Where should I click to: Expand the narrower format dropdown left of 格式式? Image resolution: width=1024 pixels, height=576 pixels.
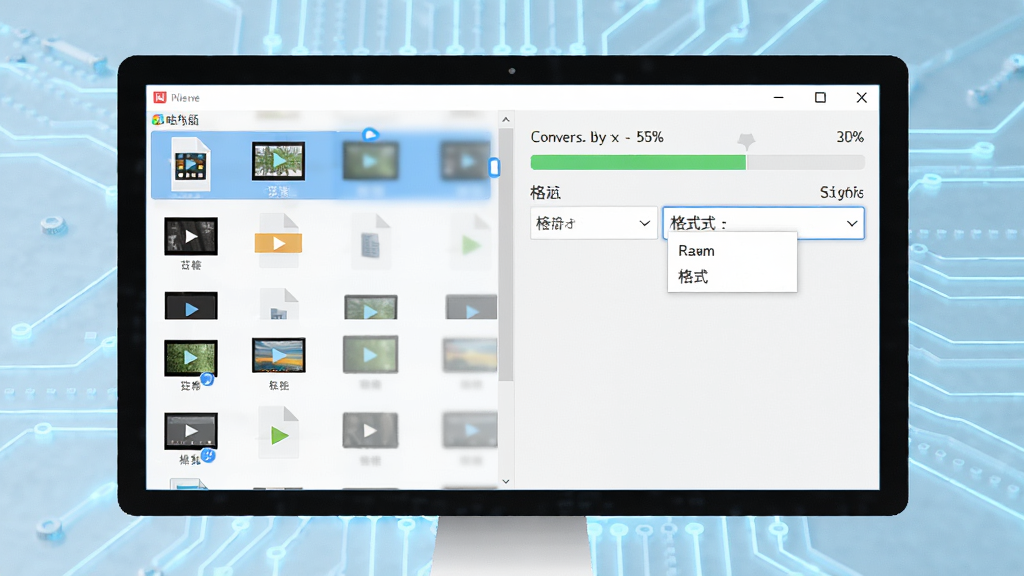click(x=594, y=223)
